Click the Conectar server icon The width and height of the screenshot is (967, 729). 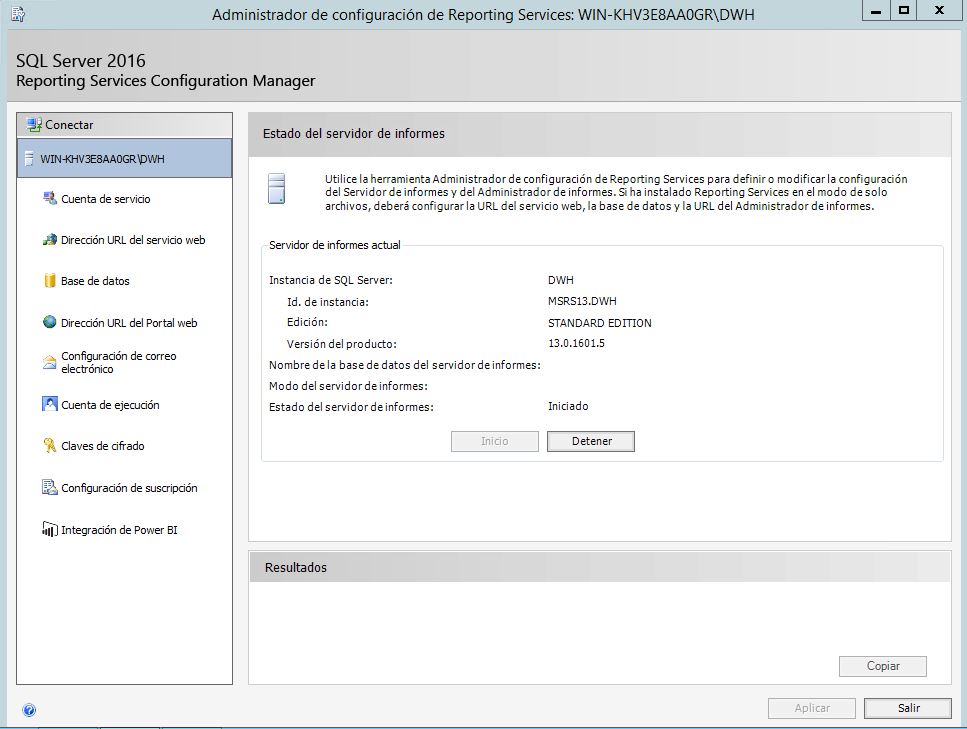pos(34,125)
